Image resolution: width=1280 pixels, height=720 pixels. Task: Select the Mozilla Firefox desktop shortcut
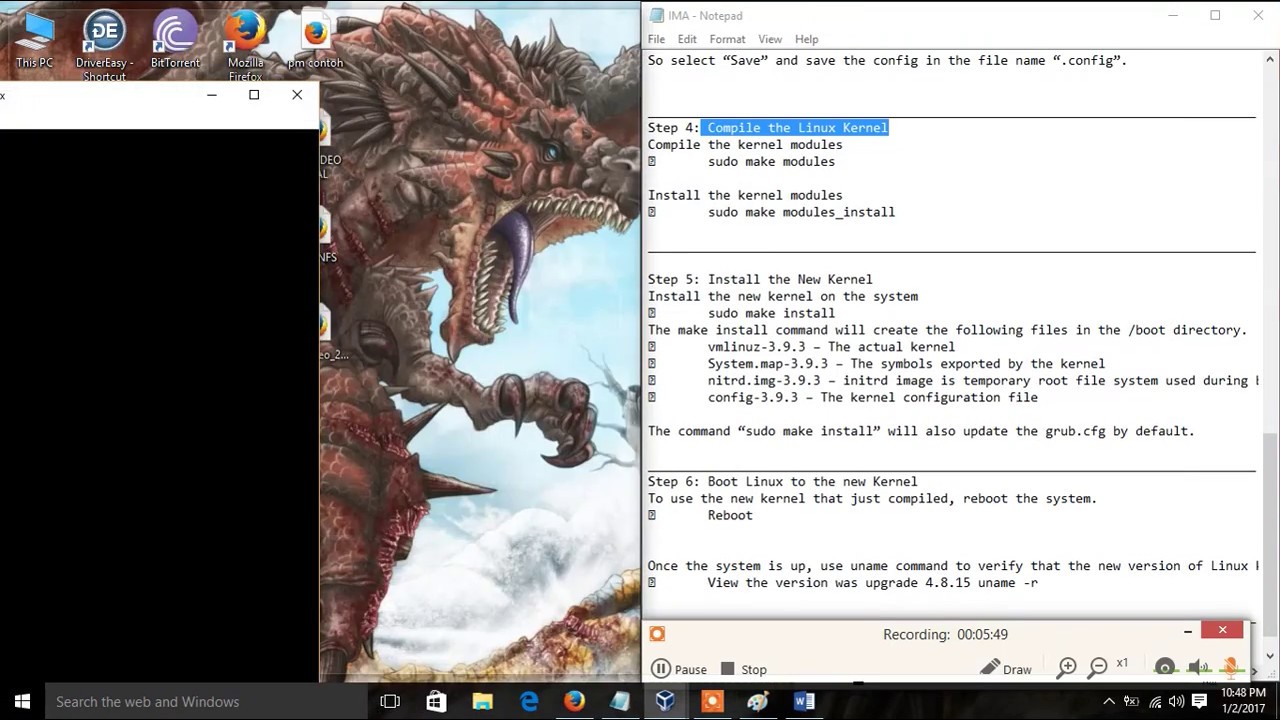[x=245, y=46]
